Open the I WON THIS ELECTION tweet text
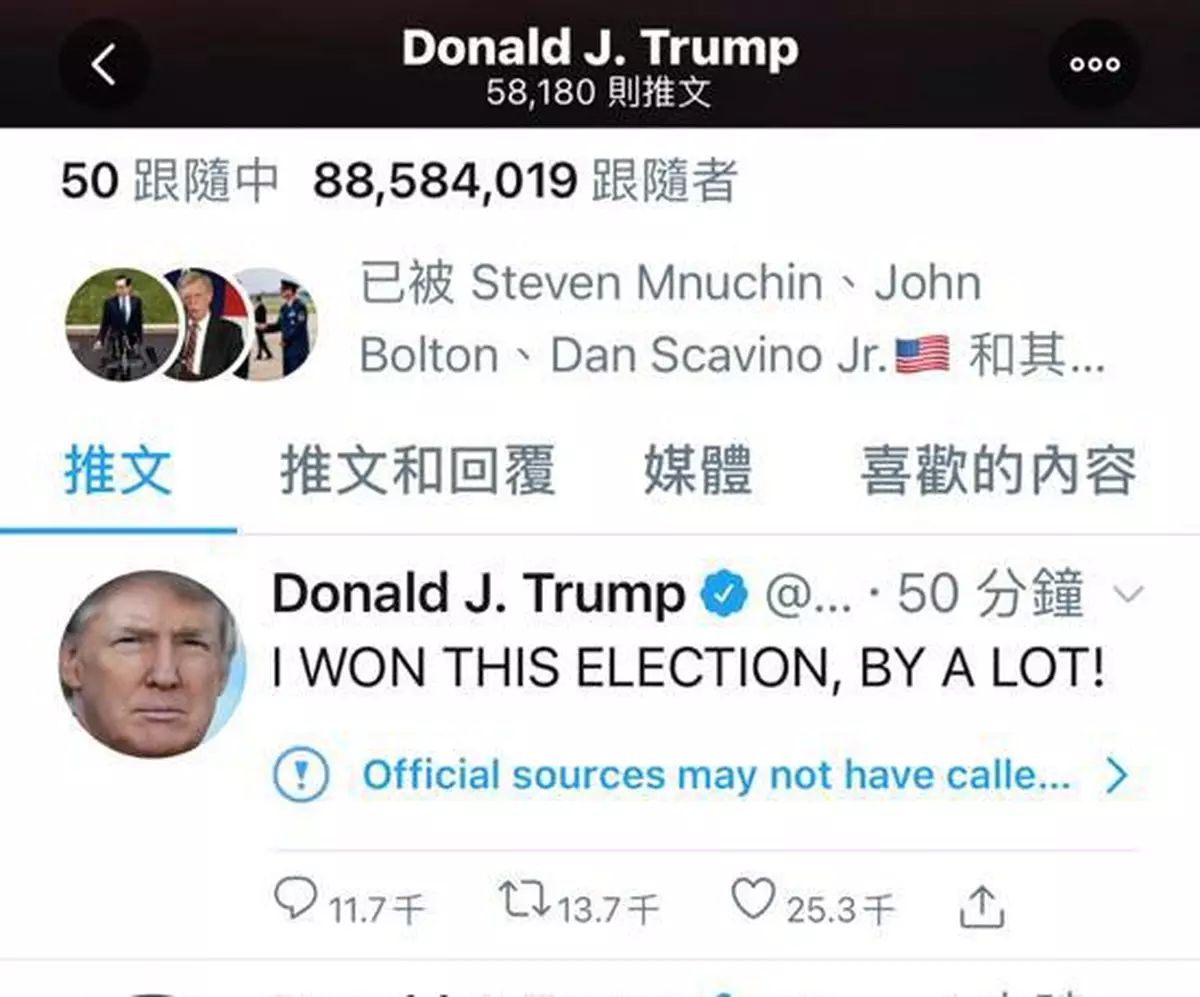 [689, 668]
